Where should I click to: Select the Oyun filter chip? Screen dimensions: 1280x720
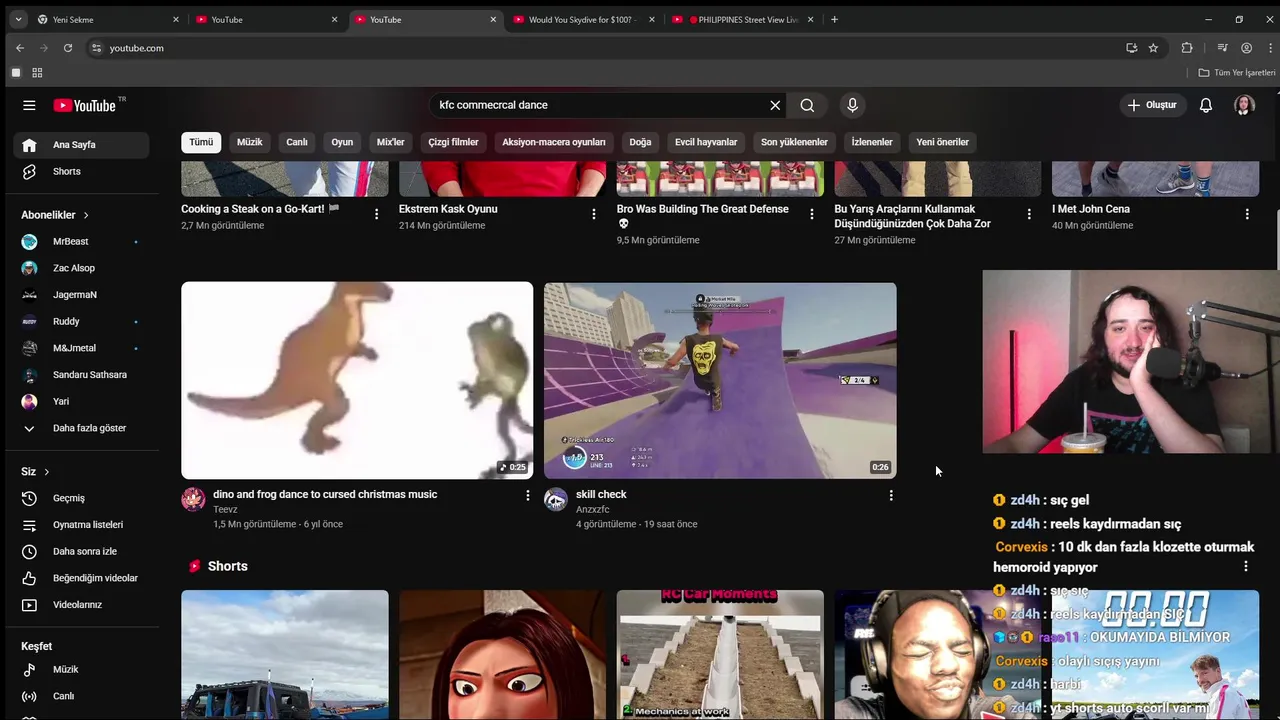(342, 142)
